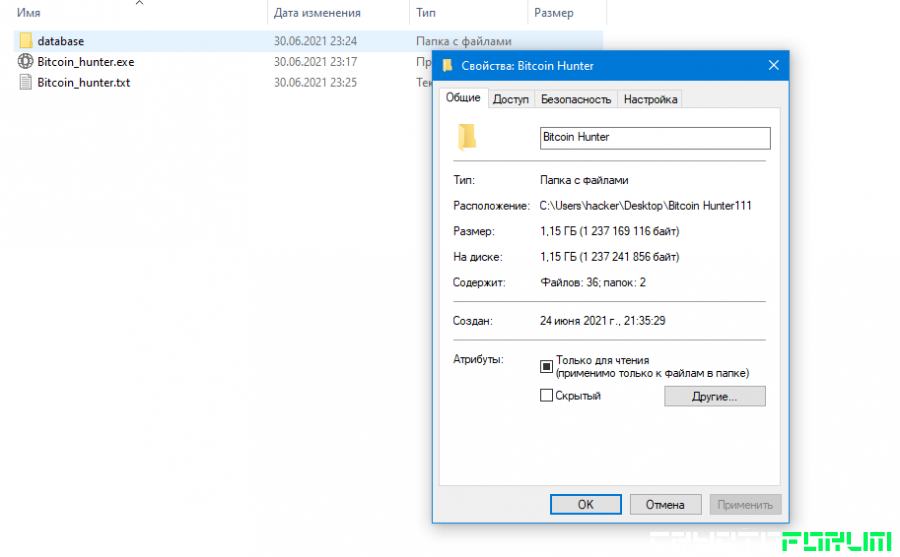Click the dialog title 'Свойства: Bitcoin Hunter'
The width and height of the screenshot is (900, 557).
pos(527,66)
